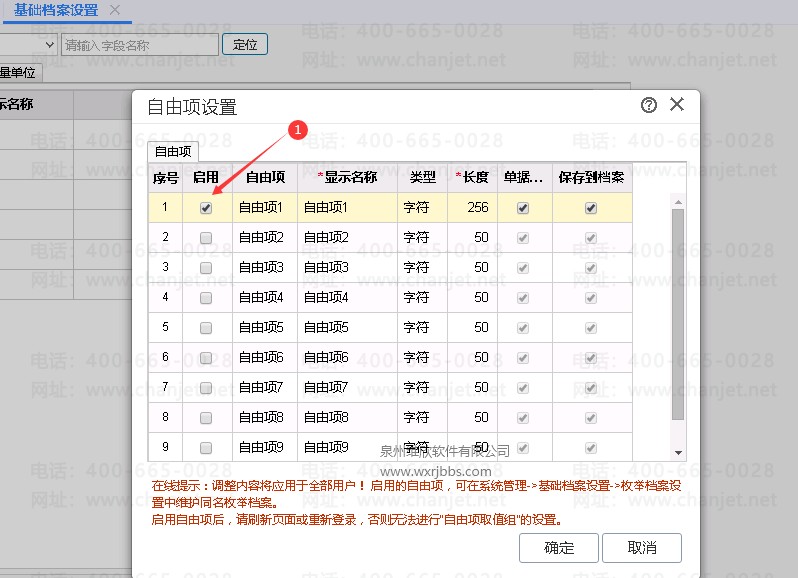Select the 基础档案设置 tab
The image size is (798, 578).
tap(56, 10)
